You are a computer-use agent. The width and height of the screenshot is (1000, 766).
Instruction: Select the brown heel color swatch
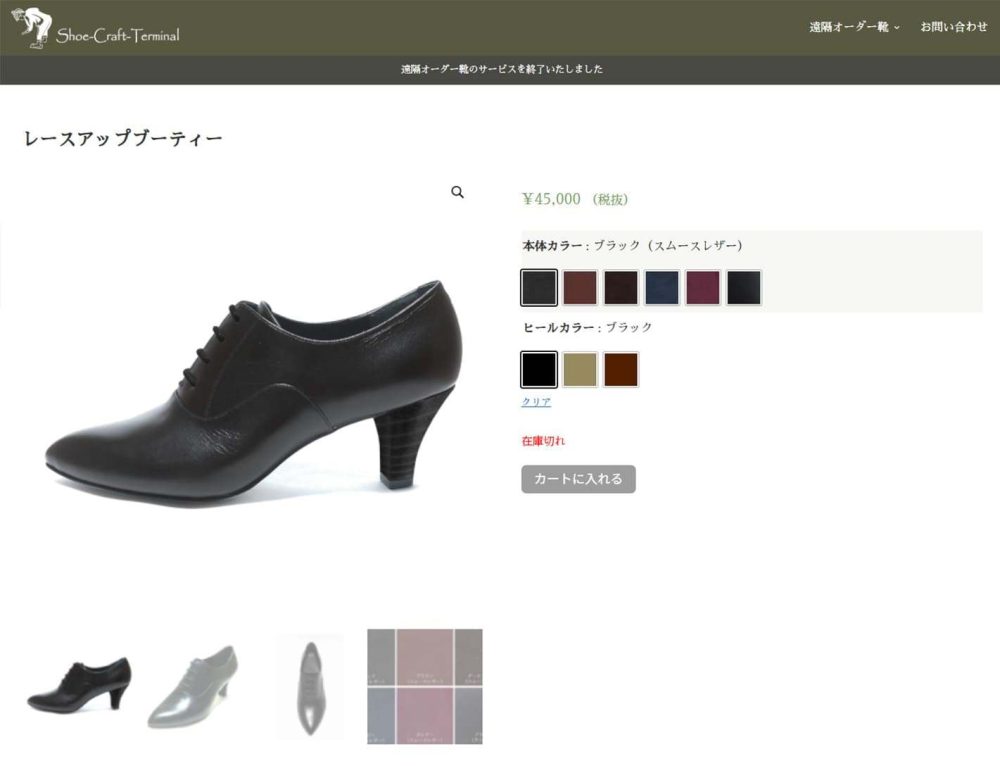click(x=620, y=368)
